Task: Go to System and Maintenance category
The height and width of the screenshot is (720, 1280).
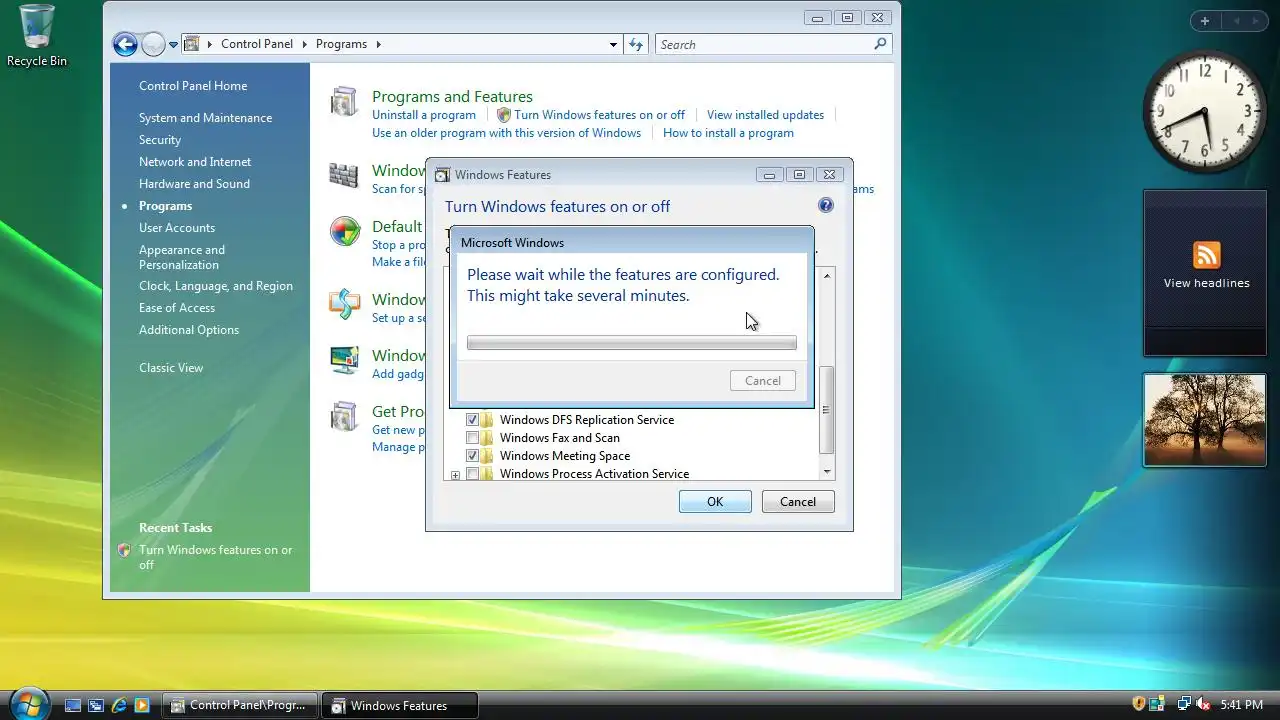Action: pyautogui.click(x=205, y=118)
